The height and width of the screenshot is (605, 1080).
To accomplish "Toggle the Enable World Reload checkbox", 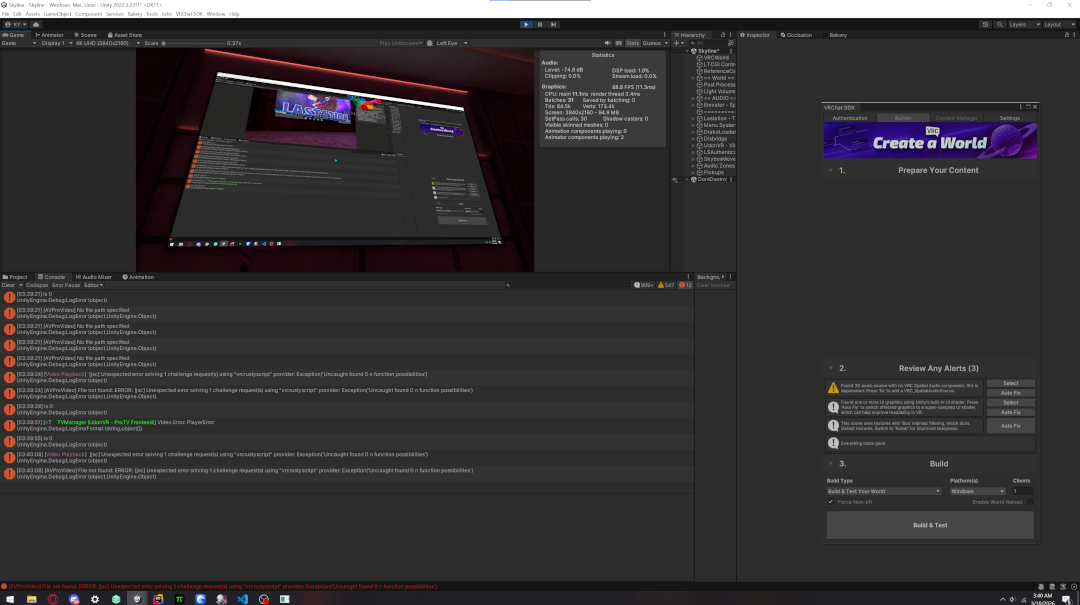I will 1030,502.
